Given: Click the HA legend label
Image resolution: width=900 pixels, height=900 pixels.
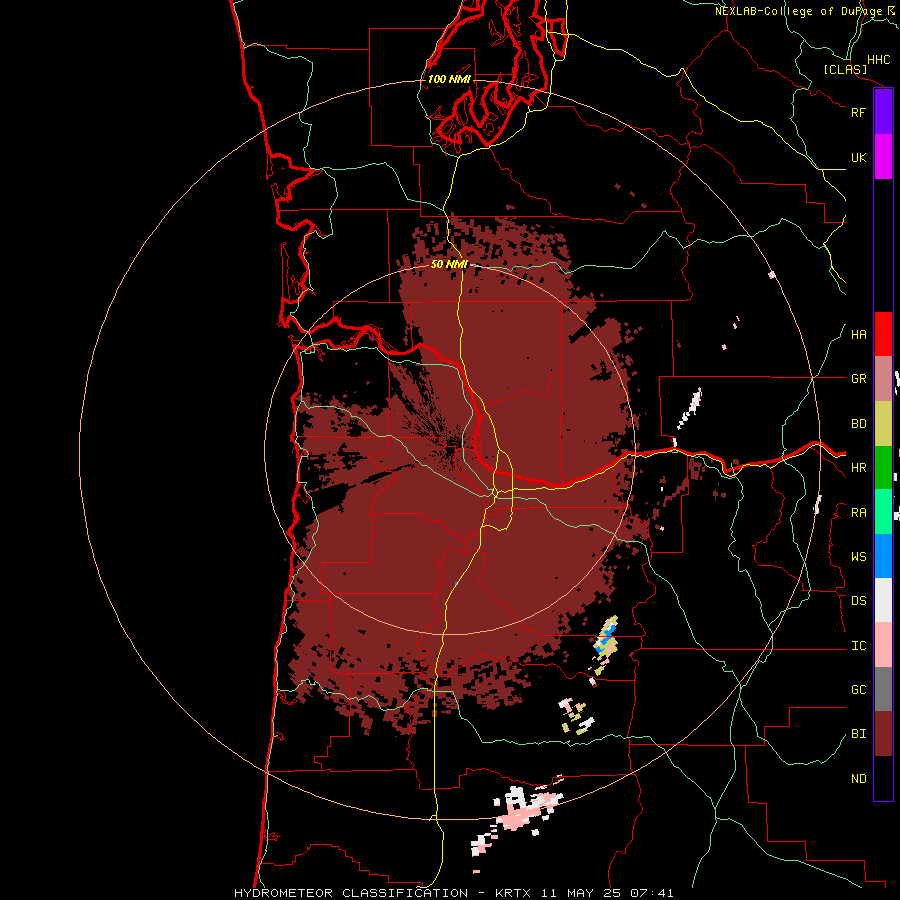Looking at the screenshot, I should [x=858, y=335].
